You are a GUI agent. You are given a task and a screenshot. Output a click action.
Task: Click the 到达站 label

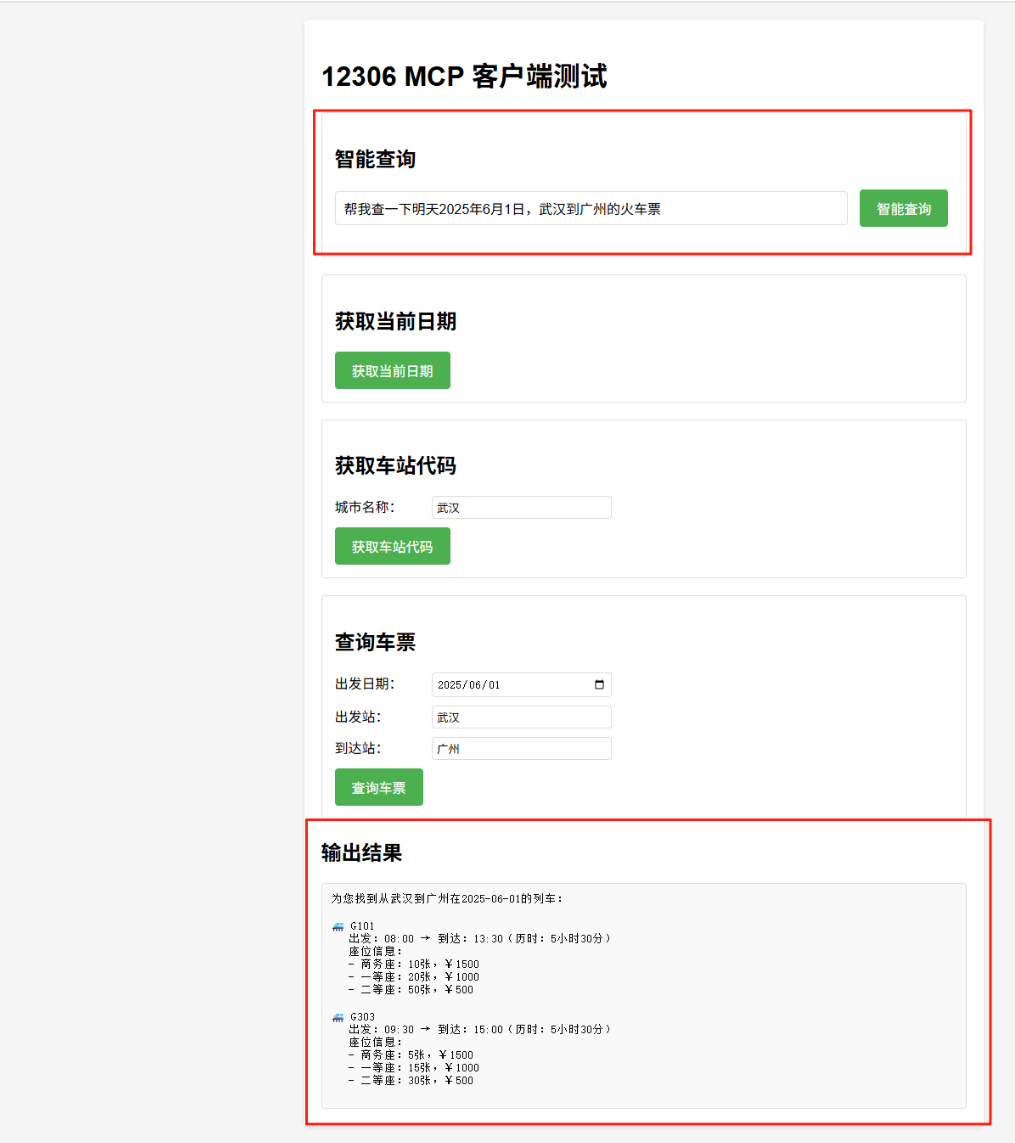point(358,749)
